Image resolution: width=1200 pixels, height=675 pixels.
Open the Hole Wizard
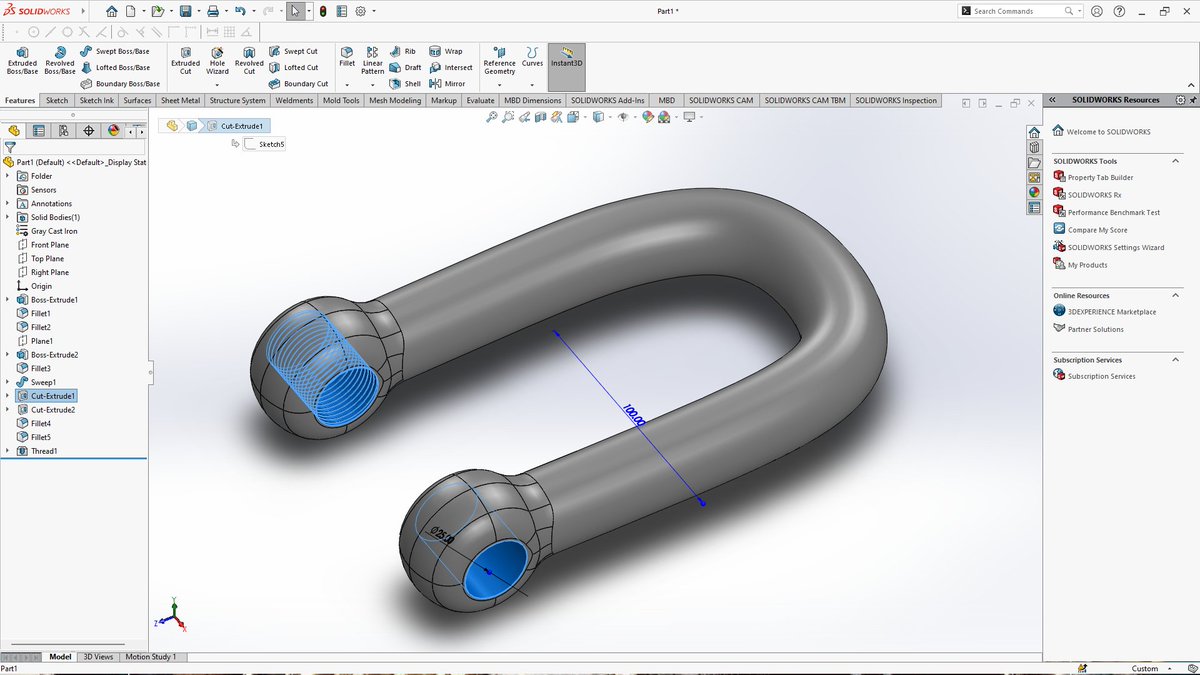pyautogui.click(x=217, y=61)
